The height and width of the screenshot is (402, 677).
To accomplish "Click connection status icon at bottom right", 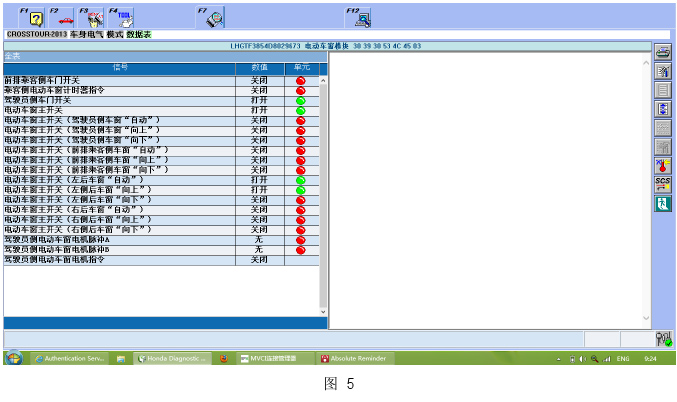I will tap(664, 339).
